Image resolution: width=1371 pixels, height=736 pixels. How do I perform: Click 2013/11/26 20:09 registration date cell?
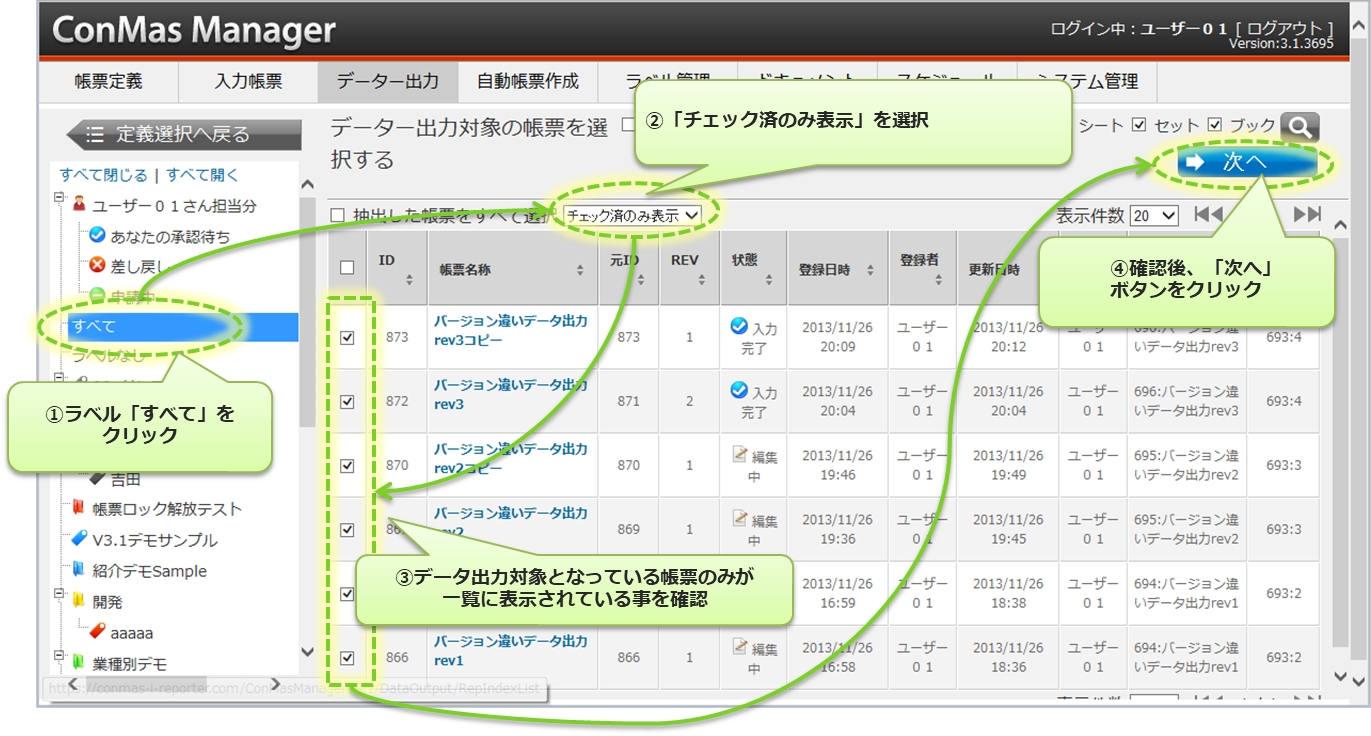click(x=837, y=338)
